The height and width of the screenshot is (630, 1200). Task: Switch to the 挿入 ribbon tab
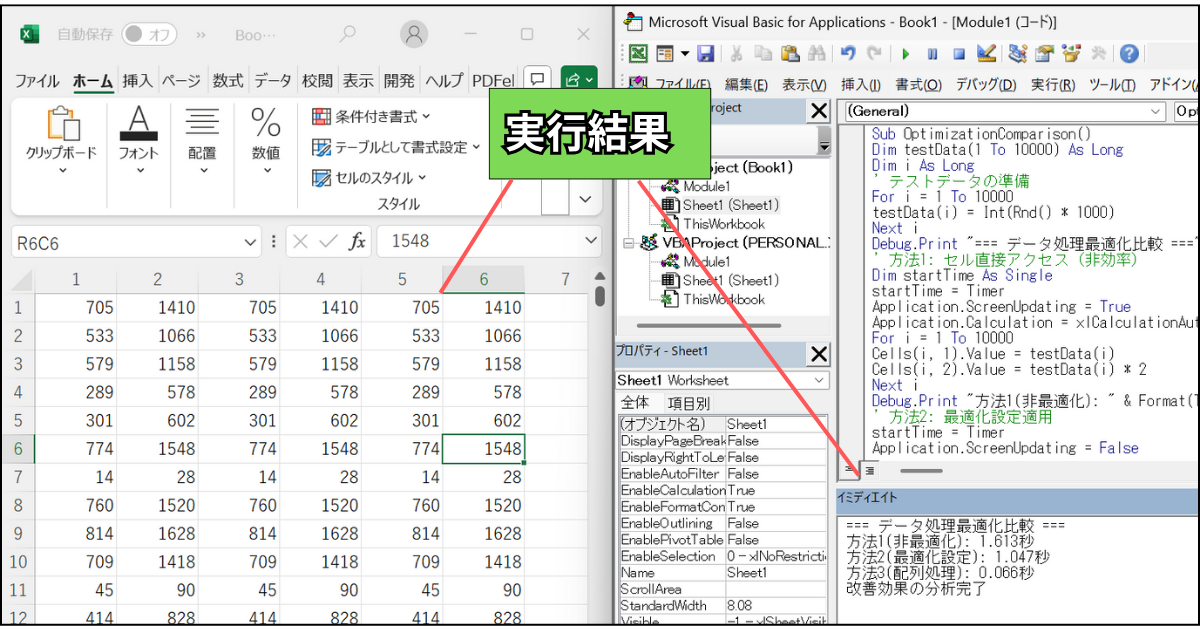pyautogui.click(x=137, y=81)
